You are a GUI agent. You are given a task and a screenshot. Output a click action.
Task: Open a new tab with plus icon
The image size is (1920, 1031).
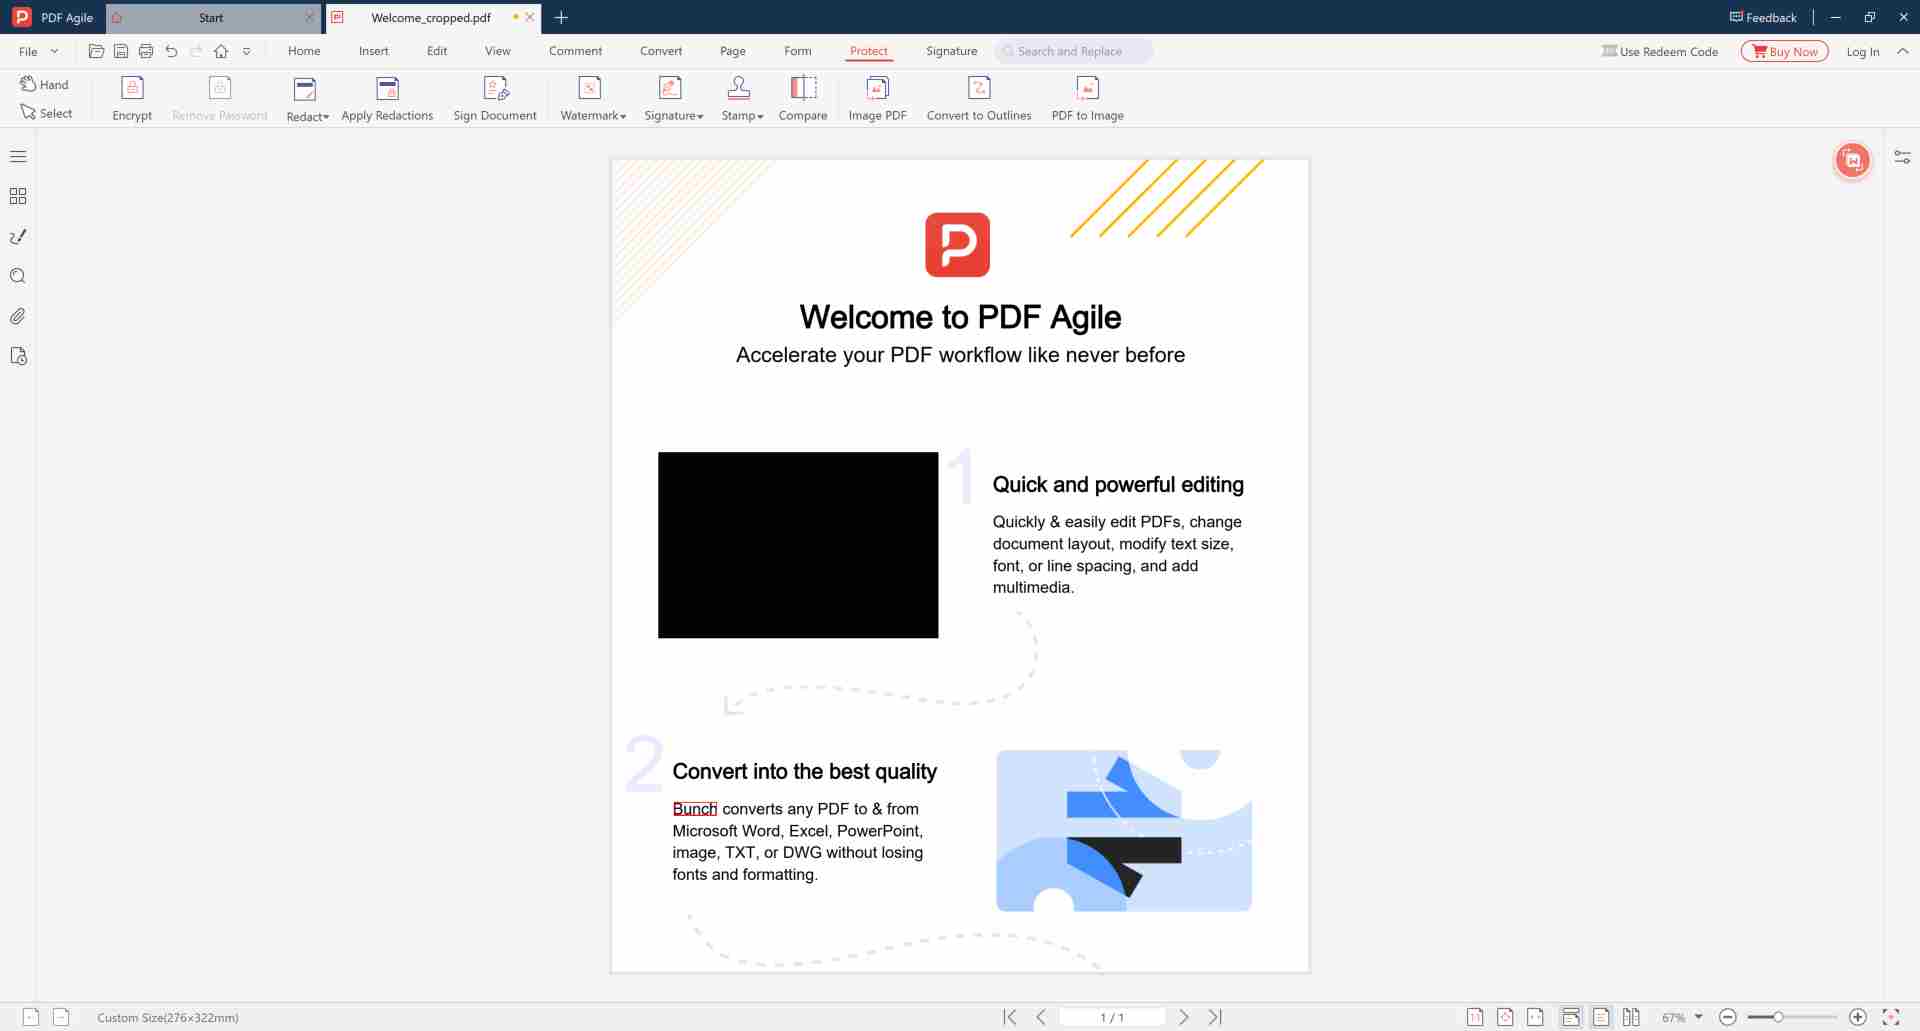coord(561,17)
